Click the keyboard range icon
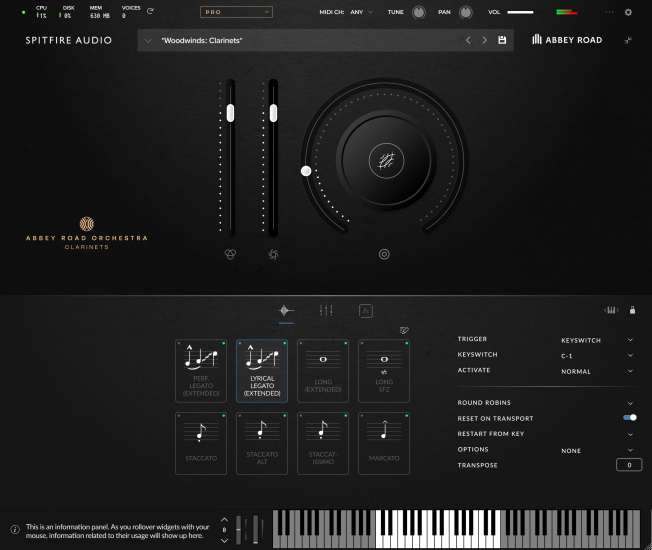 click(611, 310)
